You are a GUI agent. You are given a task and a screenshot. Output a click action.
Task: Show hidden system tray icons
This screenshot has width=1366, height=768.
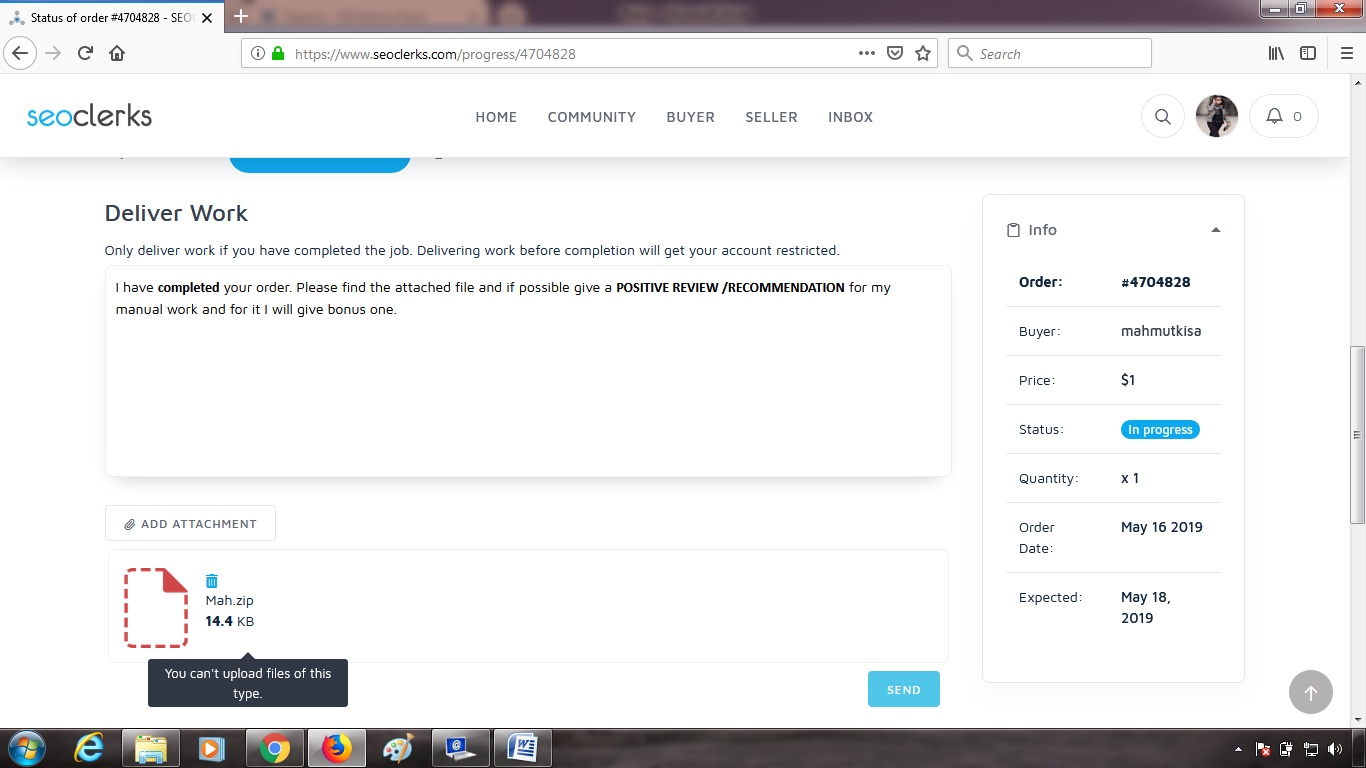pyautogui.click(x=1240, y=749)
